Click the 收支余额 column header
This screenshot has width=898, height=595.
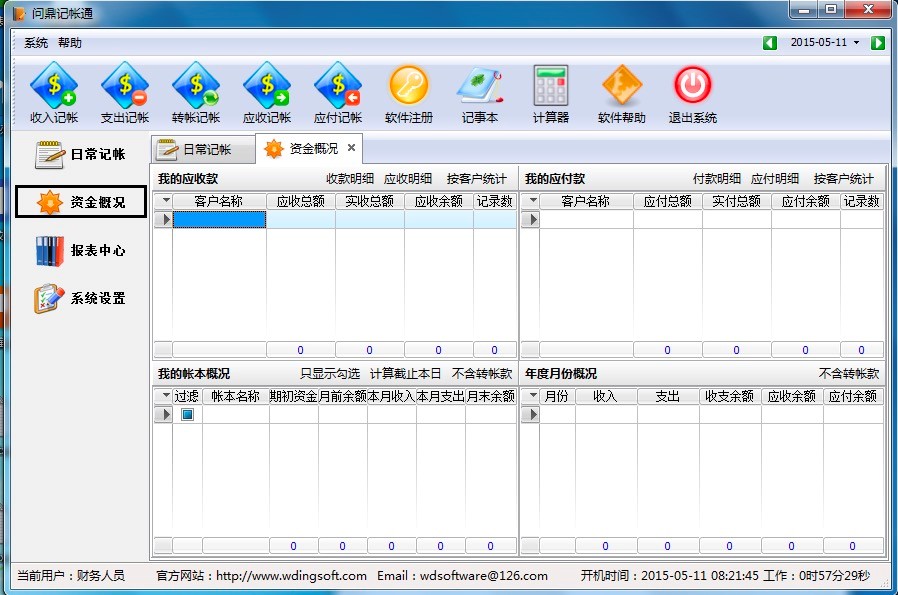coord(730,396)
